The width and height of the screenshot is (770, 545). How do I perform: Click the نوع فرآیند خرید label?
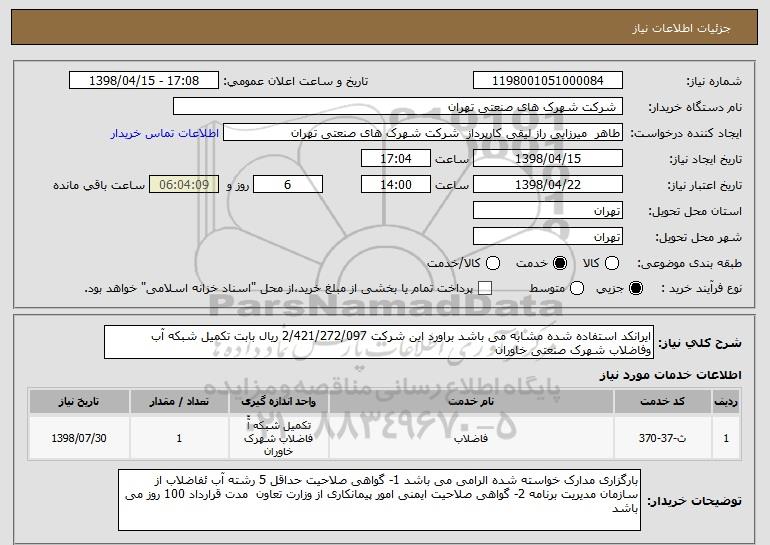pyautogui.click(x=701, y=289)
